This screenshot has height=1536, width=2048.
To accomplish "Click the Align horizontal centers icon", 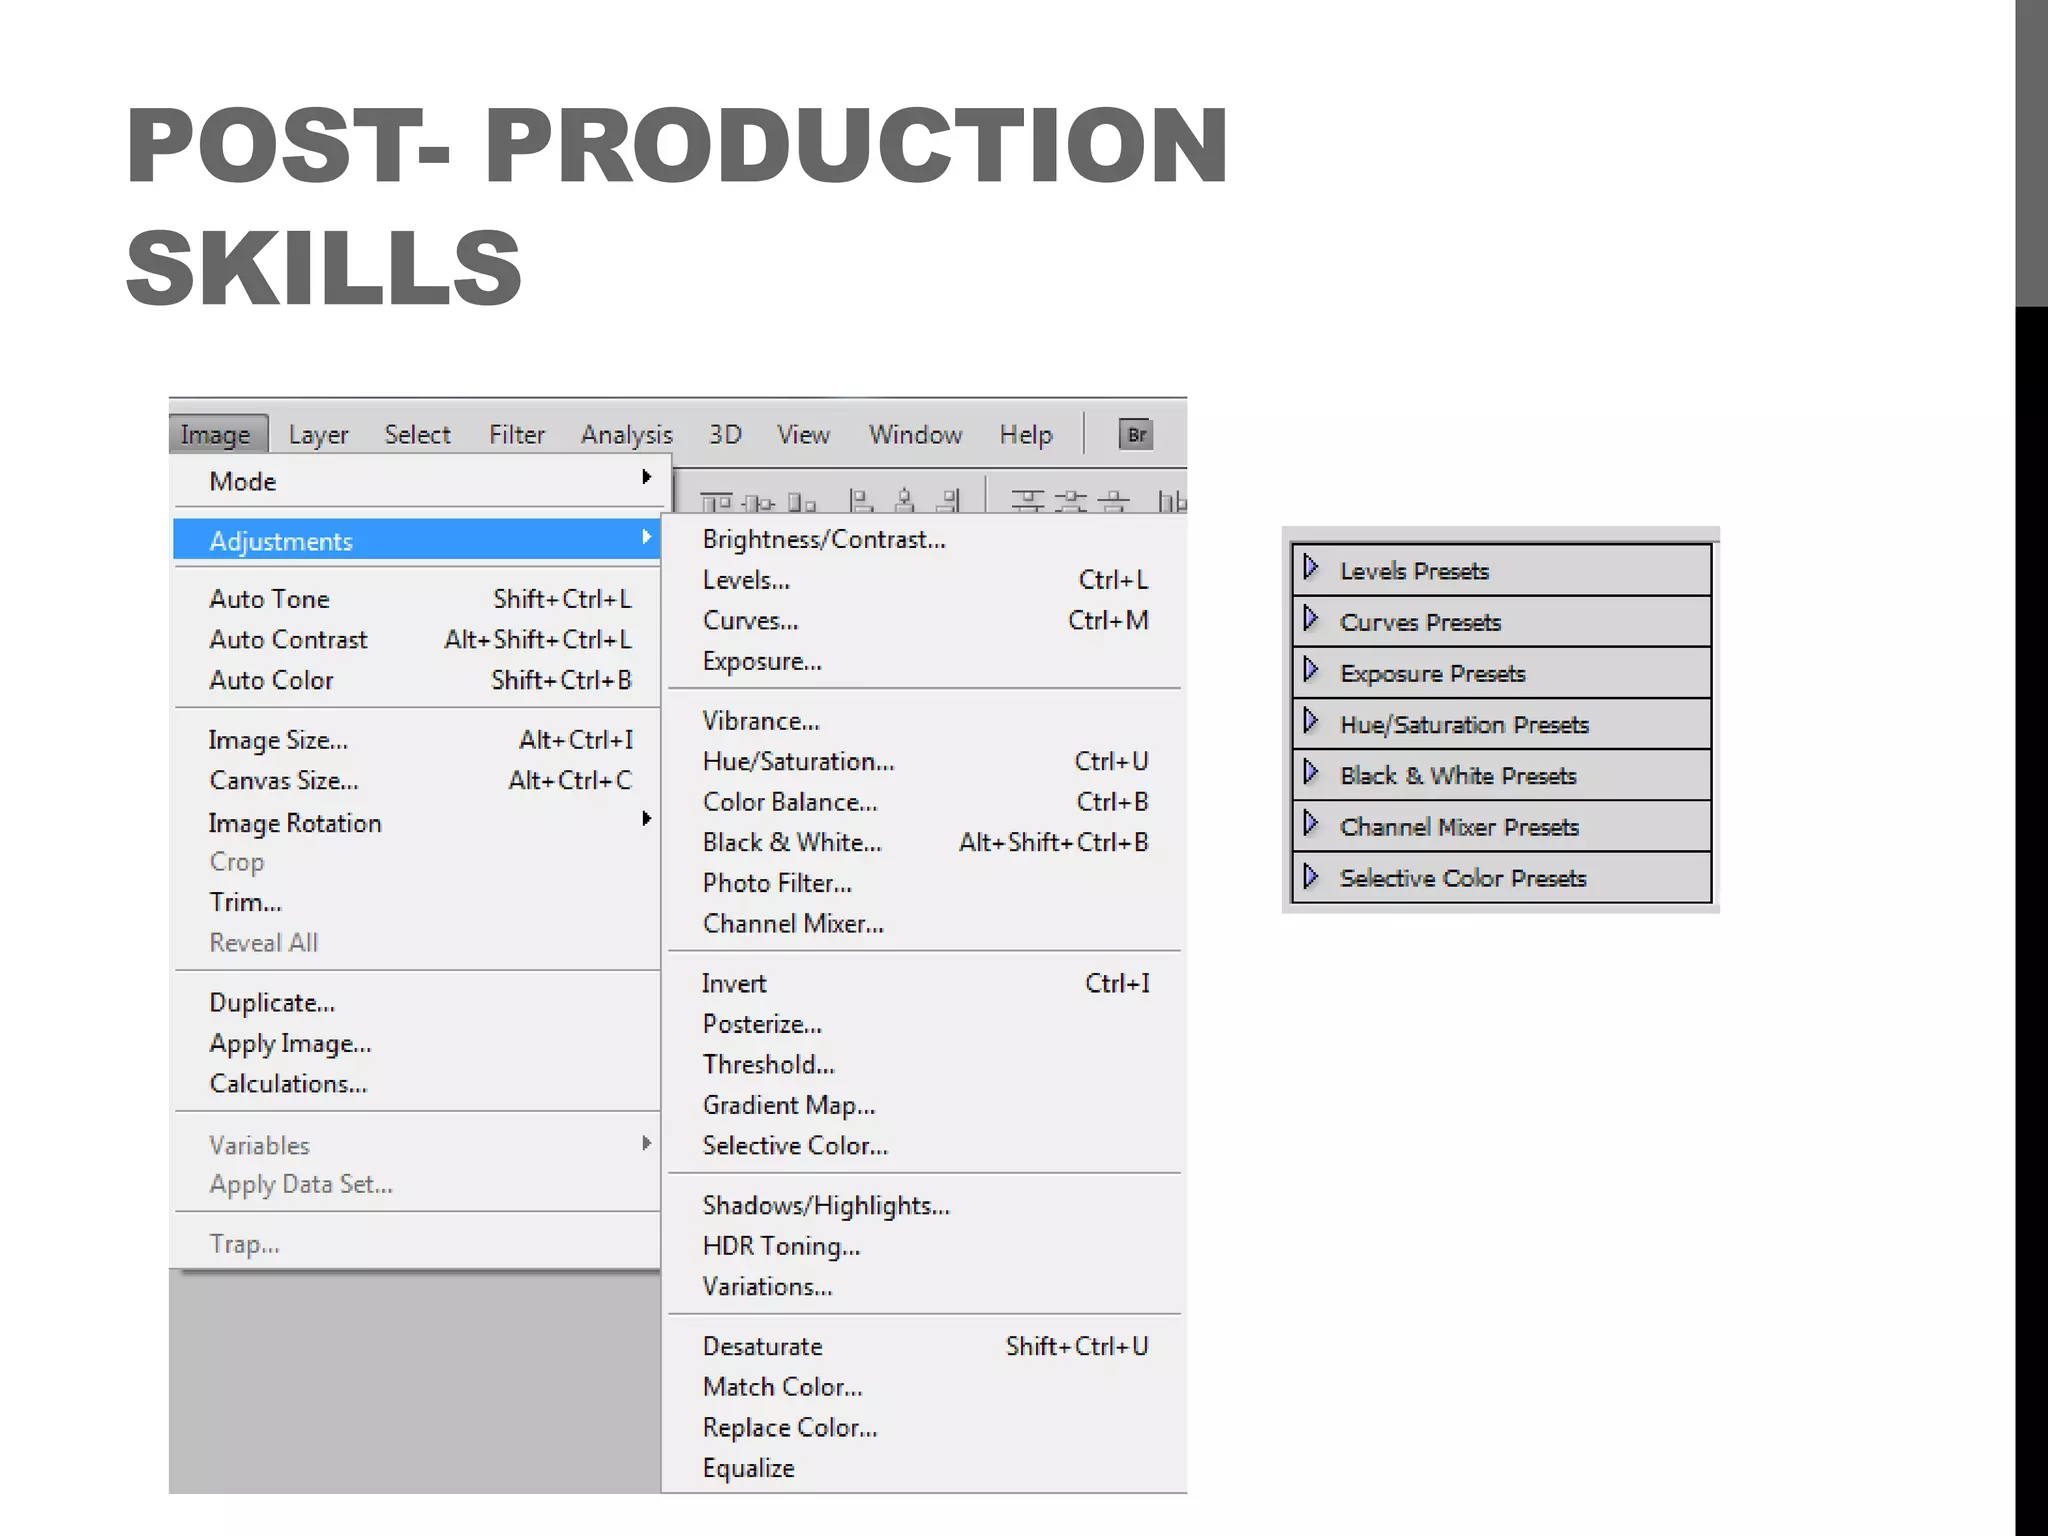I will tap(904, 500).
